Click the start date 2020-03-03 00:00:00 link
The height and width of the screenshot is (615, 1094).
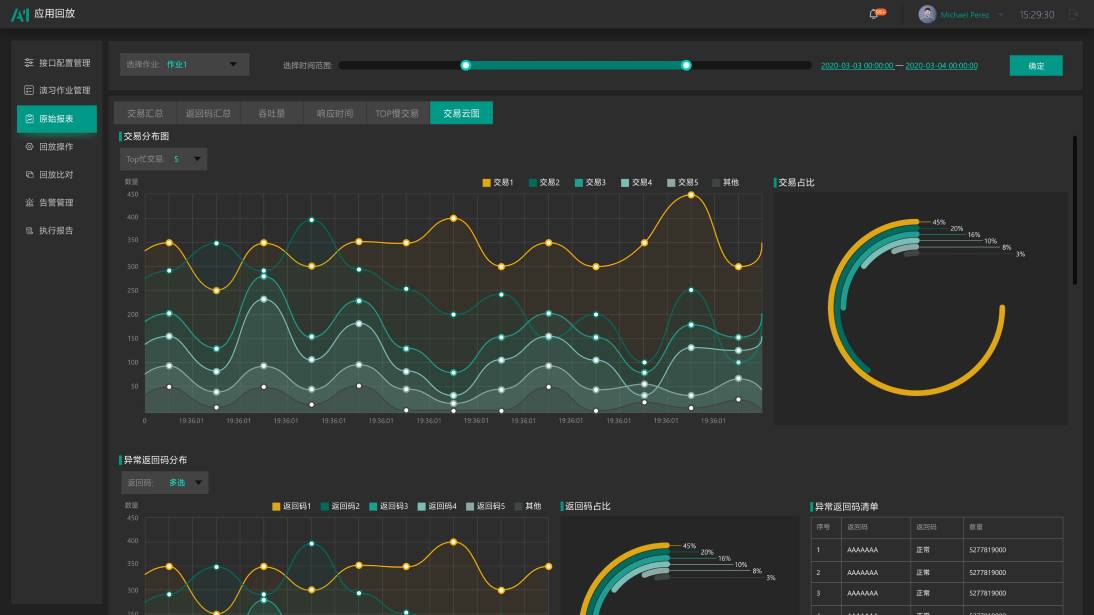[857, 66]
